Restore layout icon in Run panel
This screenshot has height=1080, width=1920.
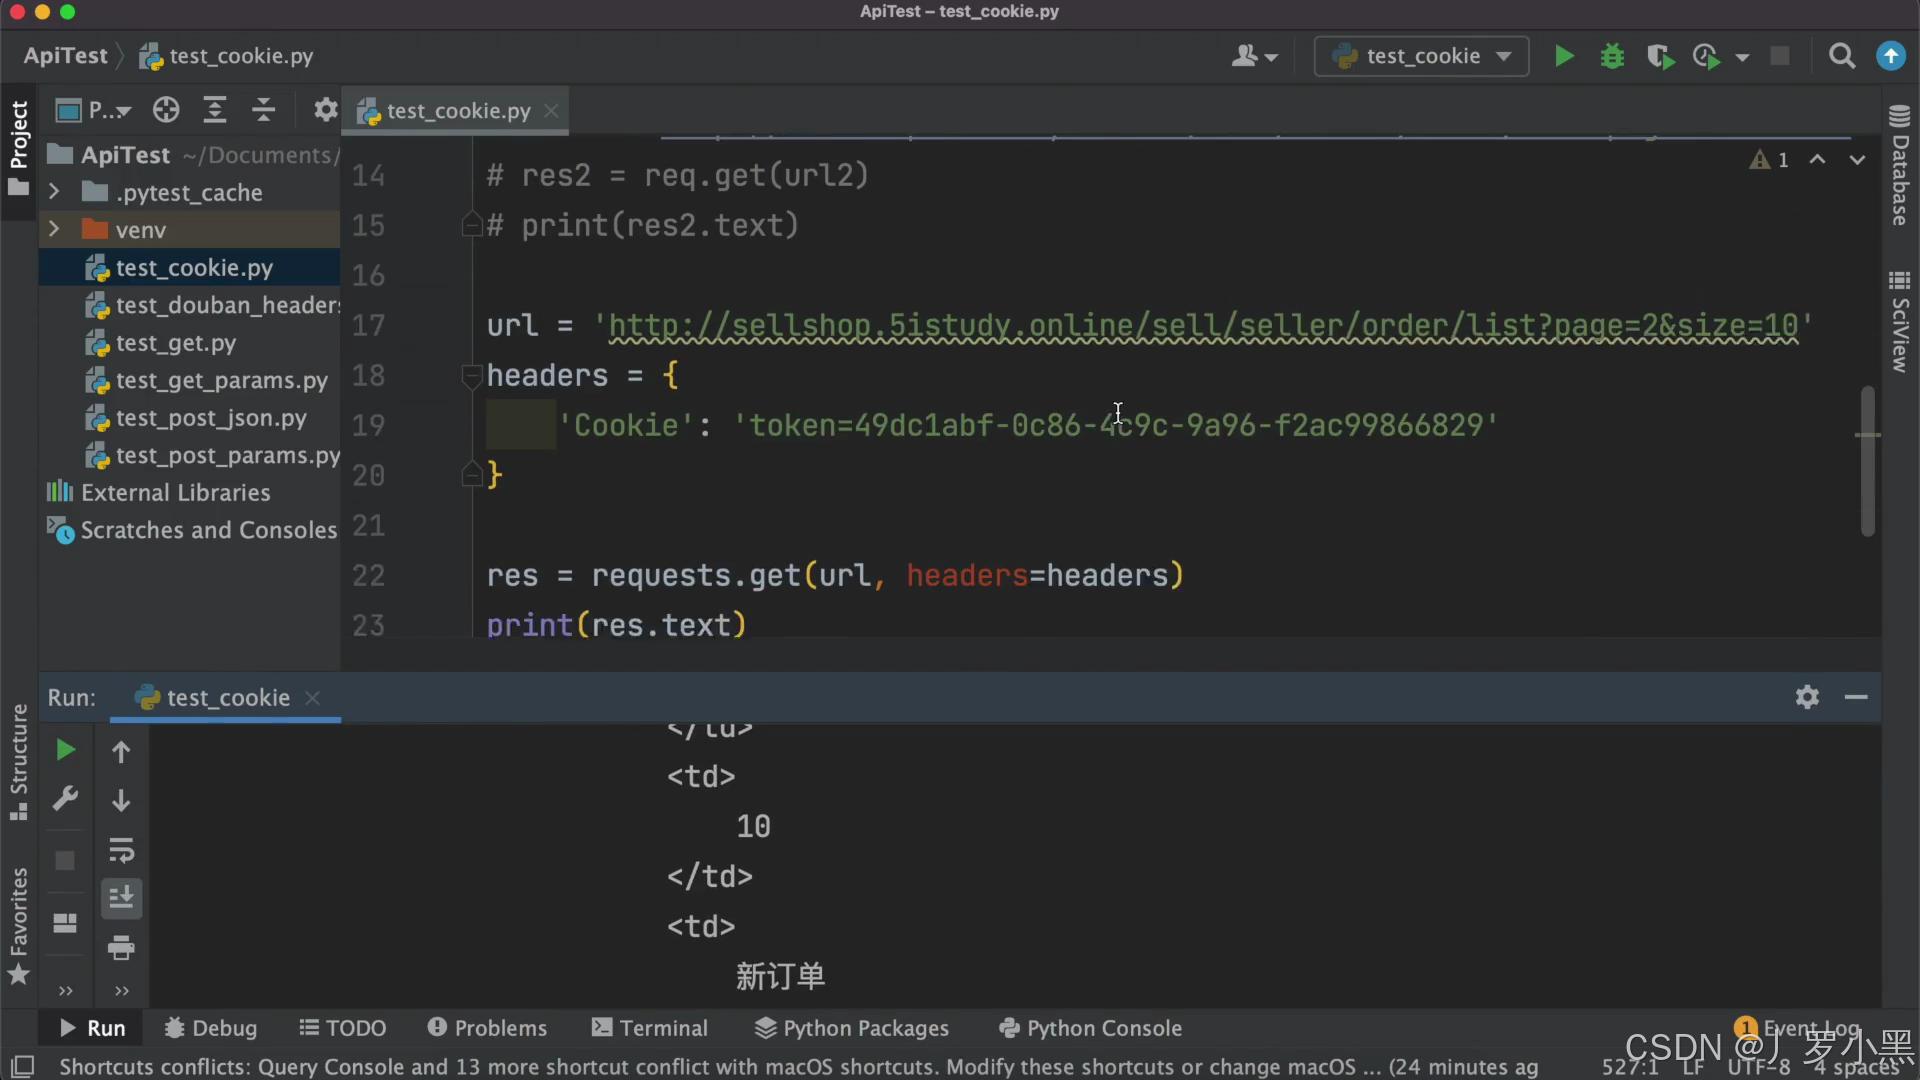[x=65, y=922]
